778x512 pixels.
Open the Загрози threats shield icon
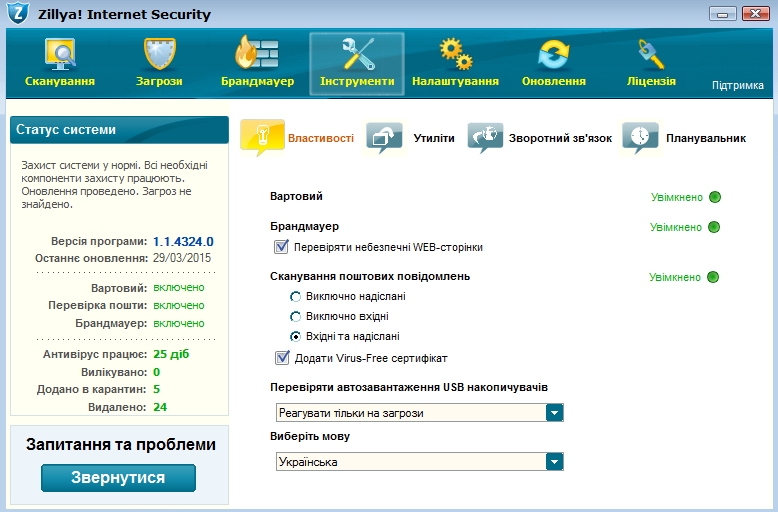(159, 53)
